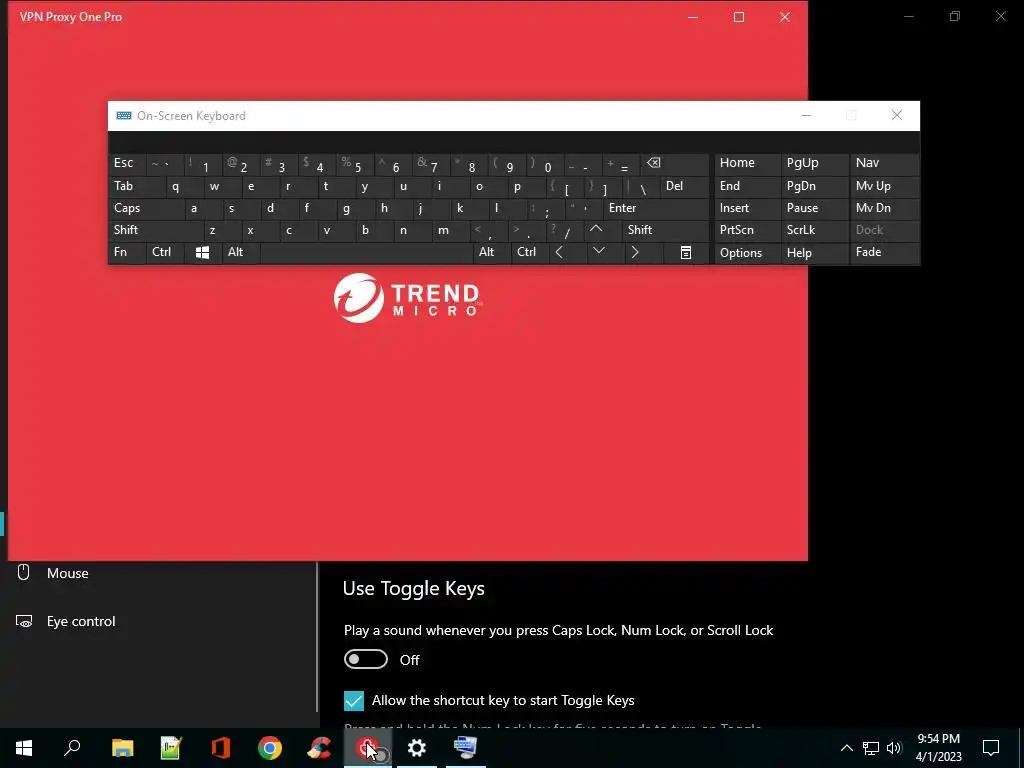Click the Fade key on keyboard
This screenshot has width=1024, height=768.
[884, 253]
